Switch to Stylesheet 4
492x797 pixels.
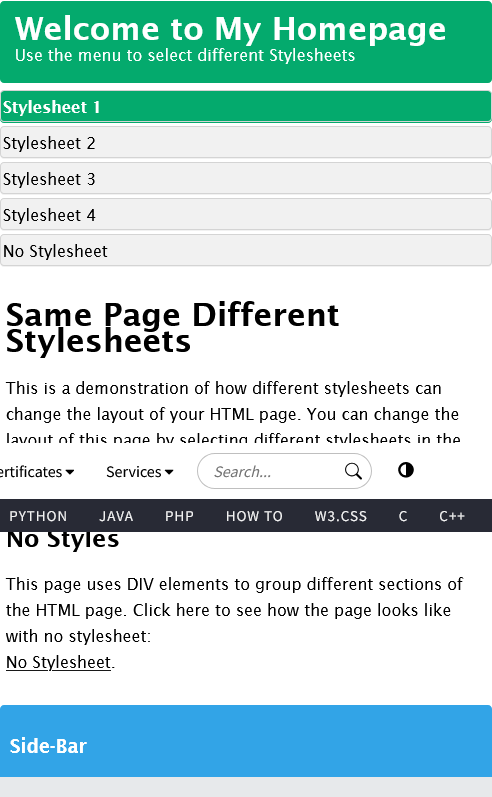point(246,215)
